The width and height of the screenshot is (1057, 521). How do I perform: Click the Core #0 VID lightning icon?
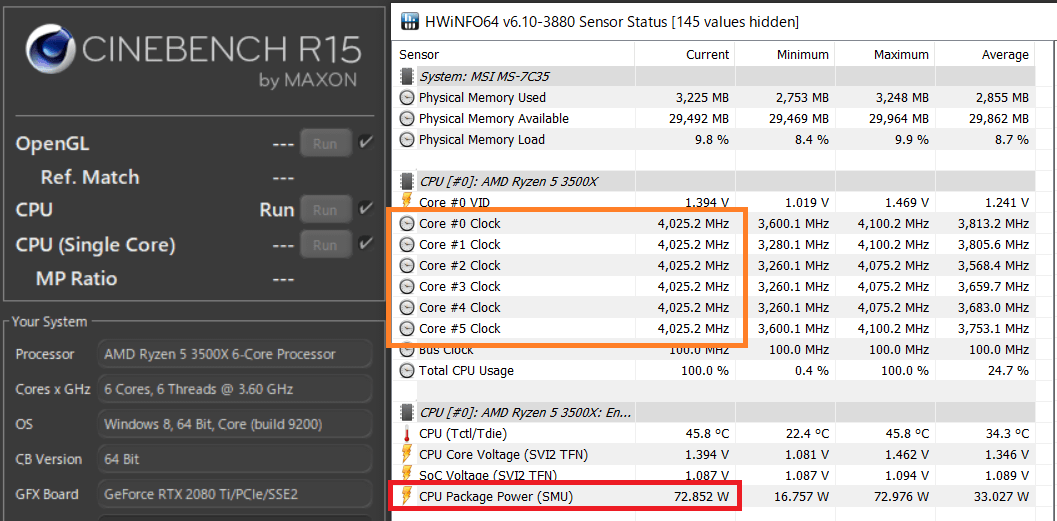pyautogui.click(x=406, y=202)
